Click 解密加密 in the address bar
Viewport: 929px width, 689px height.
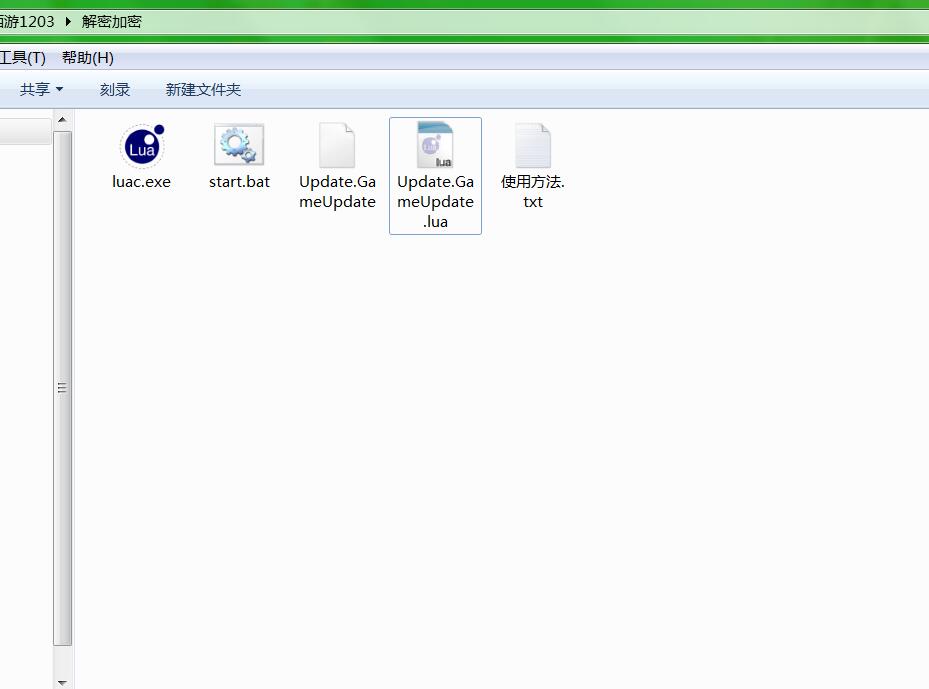point(112,21)
